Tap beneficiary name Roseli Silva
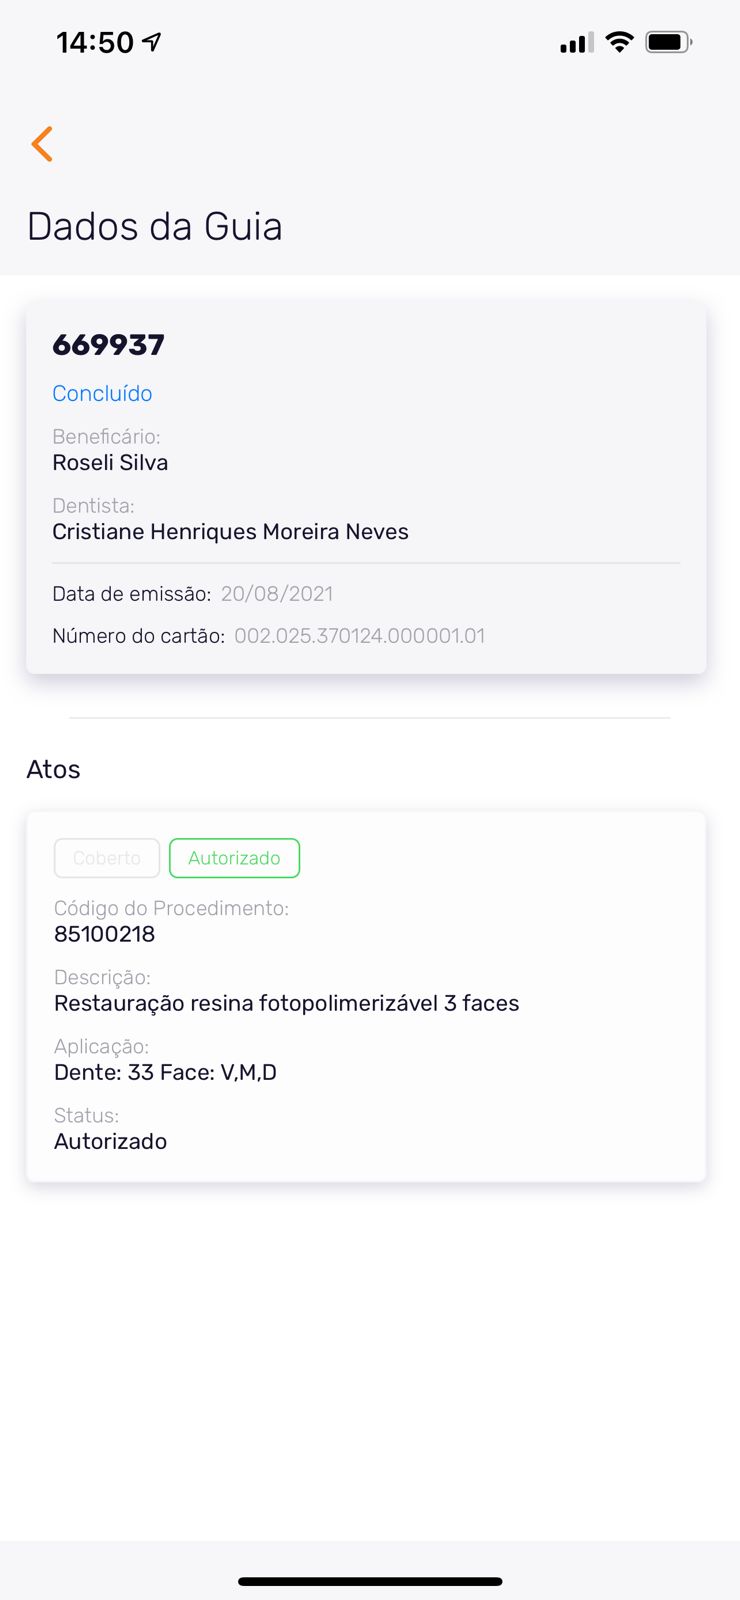The width and height of the screenshot is (740, 1600). (110, 463)
